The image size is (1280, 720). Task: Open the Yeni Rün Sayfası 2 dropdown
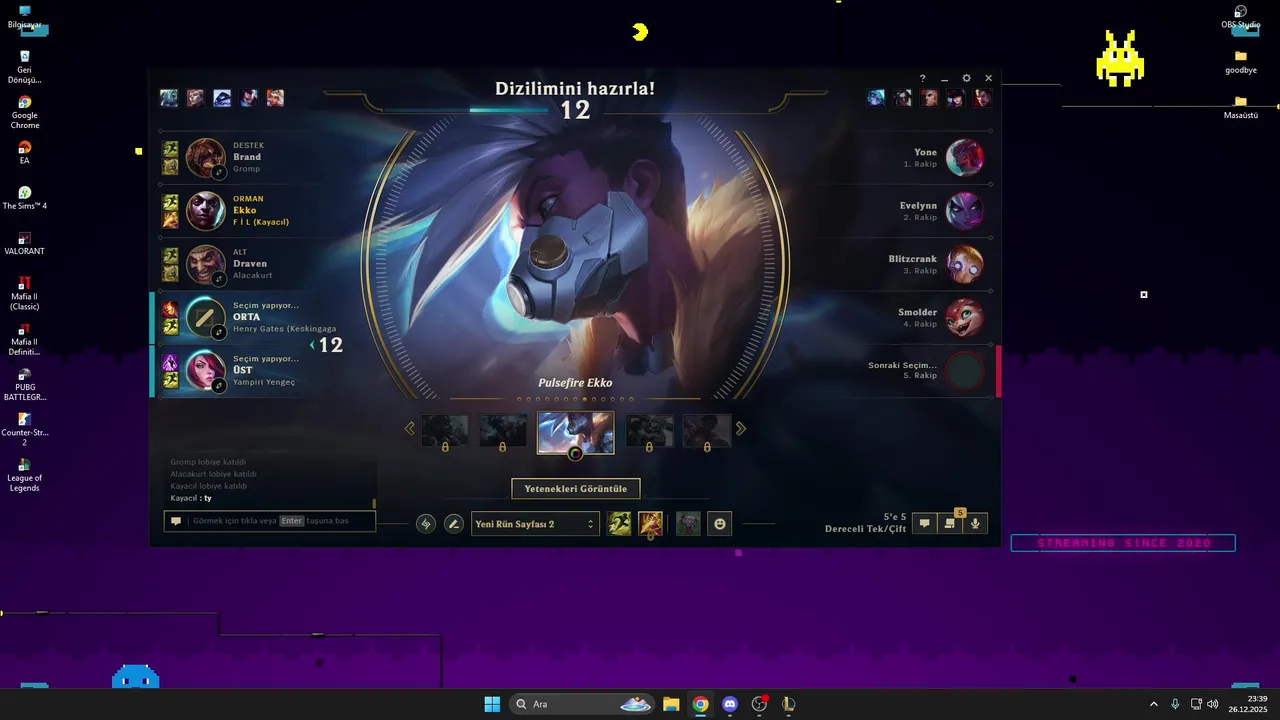pyautogui.click(x=535, y=523)
